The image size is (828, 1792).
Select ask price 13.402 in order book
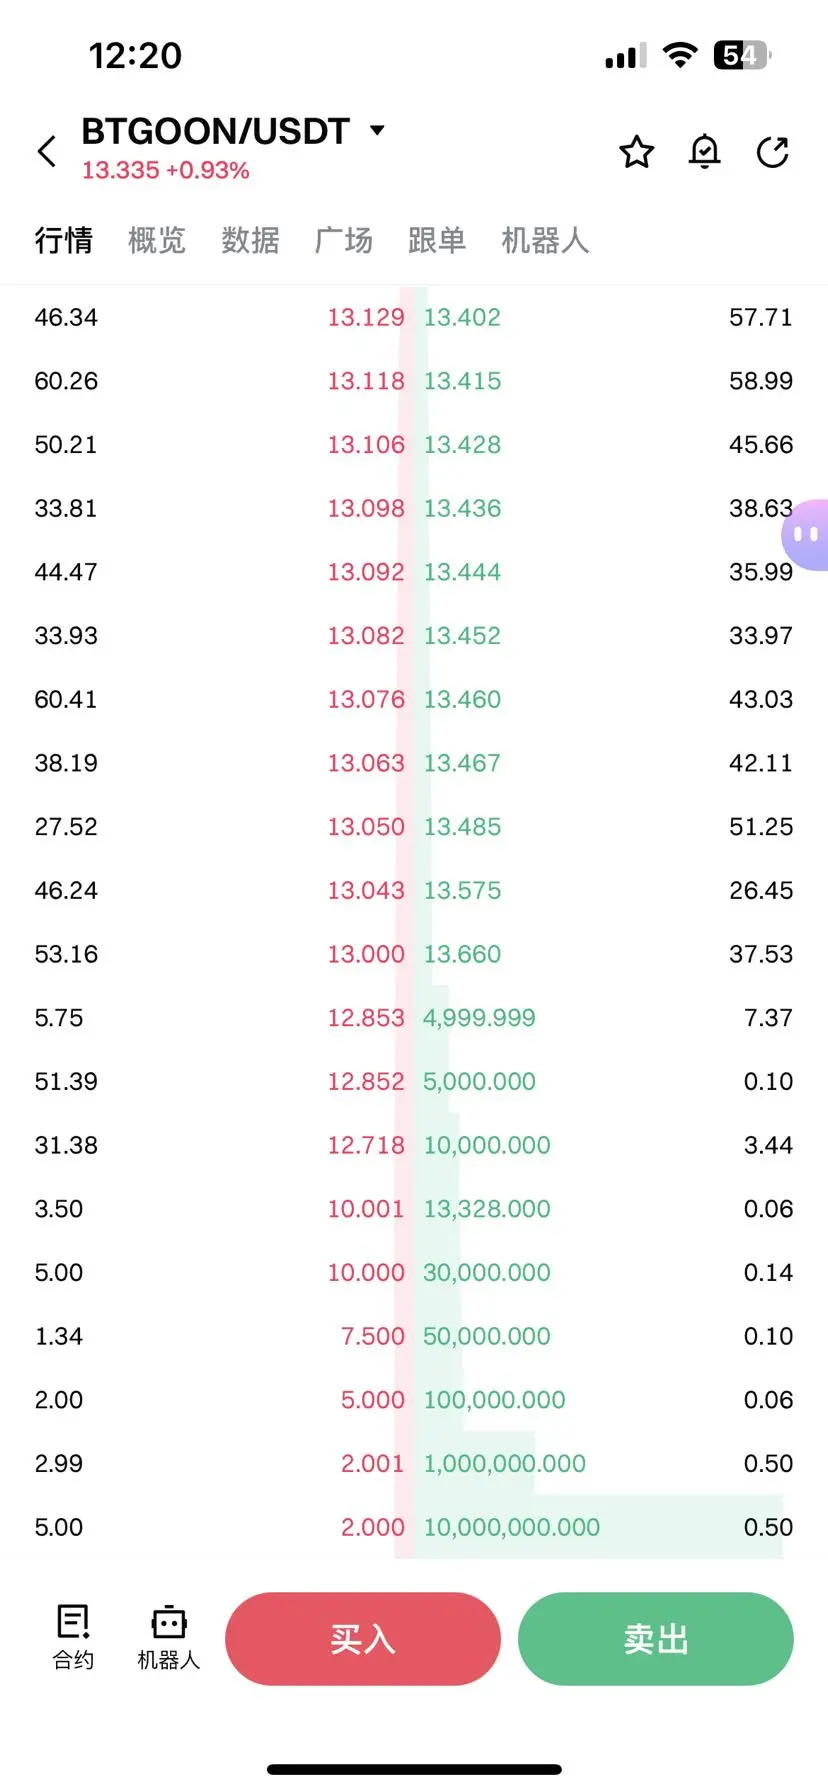pos(462,318)
